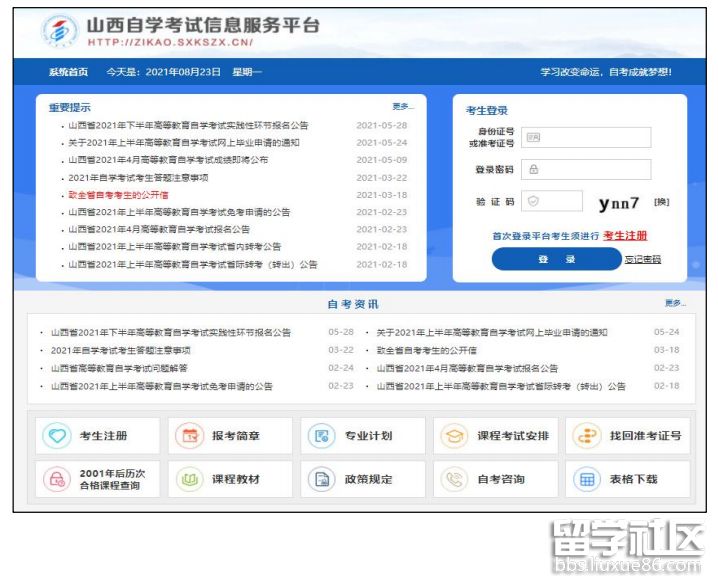Viewport: 718px width, 587px height.
Task: Open 致全省自考考生的公开信 in 自考资讯
Action: point(426,350)
